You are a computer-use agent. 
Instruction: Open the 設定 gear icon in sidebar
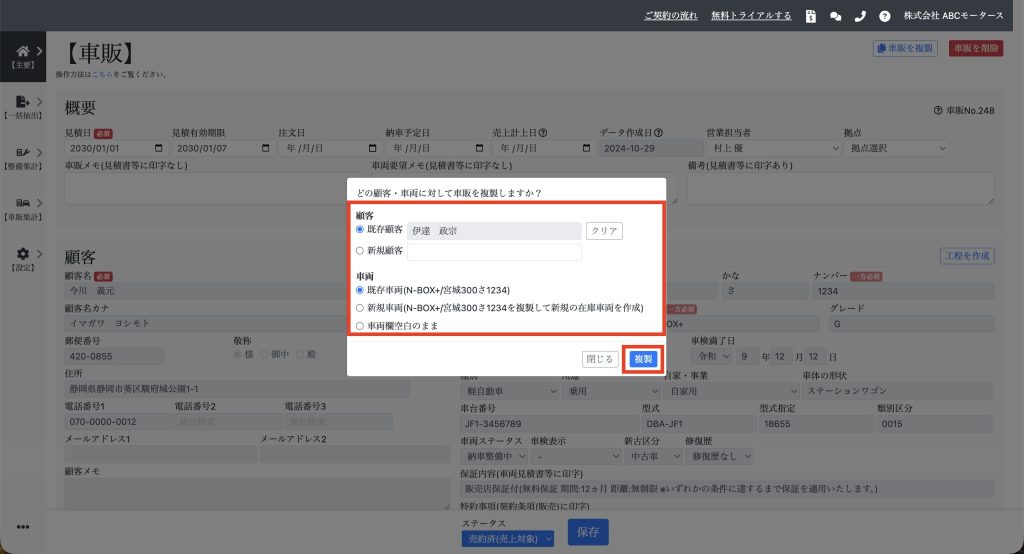pos(23,254)
